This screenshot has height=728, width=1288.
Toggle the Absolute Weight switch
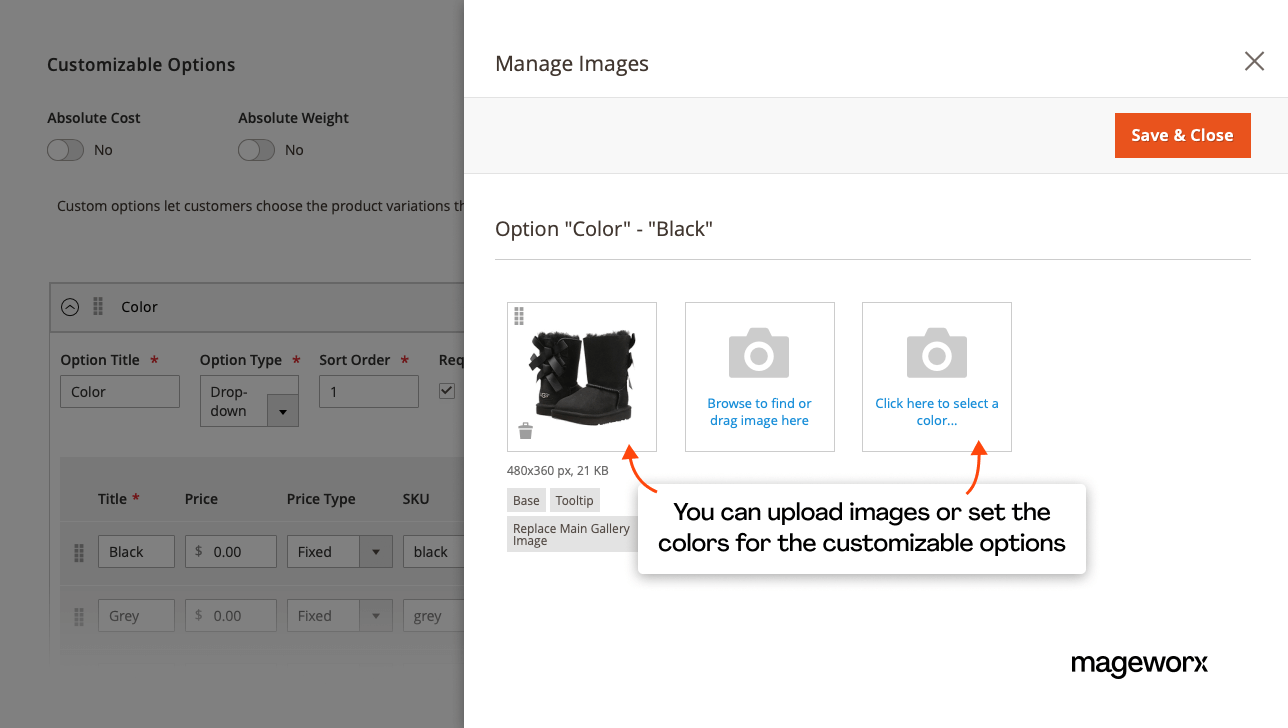(256, 150)
